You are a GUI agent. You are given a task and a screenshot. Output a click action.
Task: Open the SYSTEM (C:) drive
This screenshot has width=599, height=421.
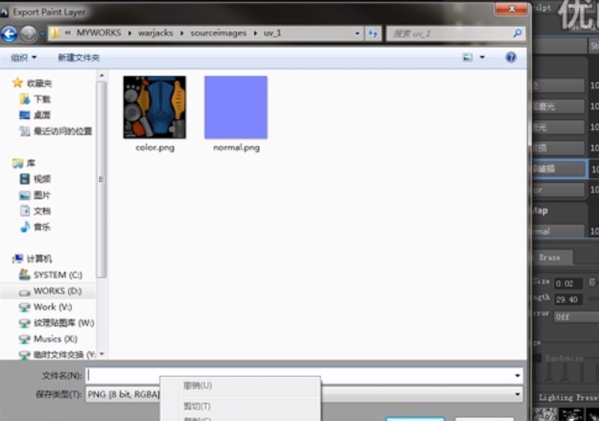click(50, 275)
